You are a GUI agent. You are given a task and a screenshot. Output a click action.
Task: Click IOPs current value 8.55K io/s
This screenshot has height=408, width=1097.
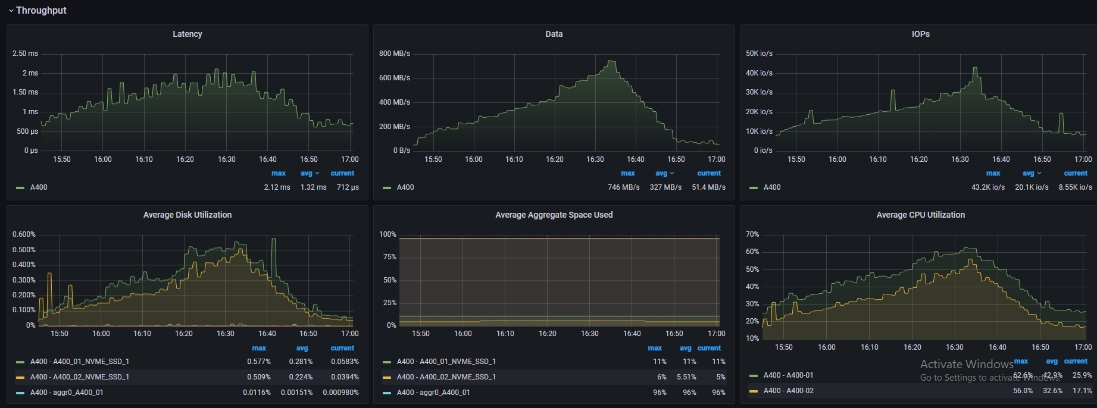1075,188
